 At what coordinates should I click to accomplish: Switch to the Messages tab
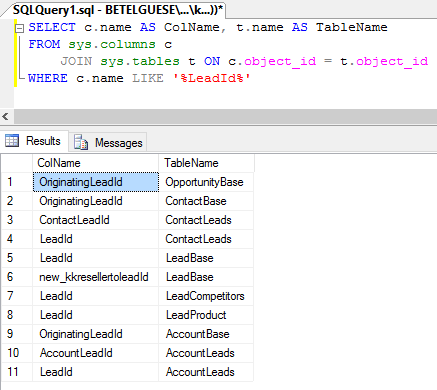pos(109,143)
